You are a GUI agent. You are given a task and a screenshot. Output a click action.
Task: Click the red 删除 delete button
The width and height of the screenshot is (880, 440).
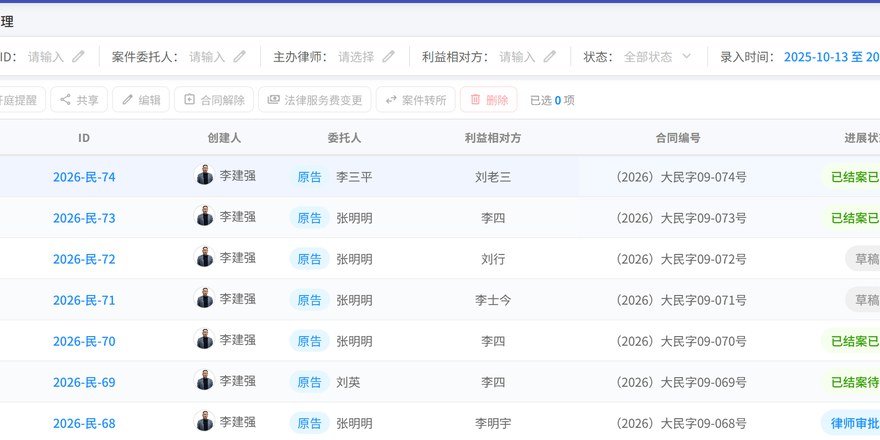pos(488,100)
